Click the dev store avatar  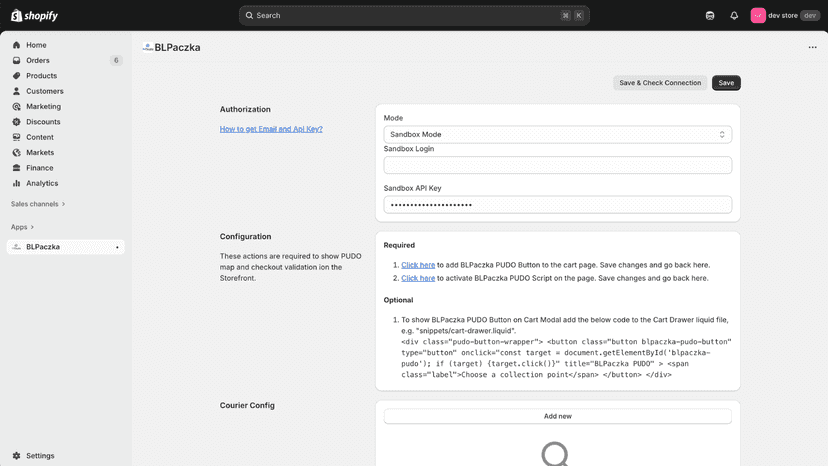coord(758,15)
